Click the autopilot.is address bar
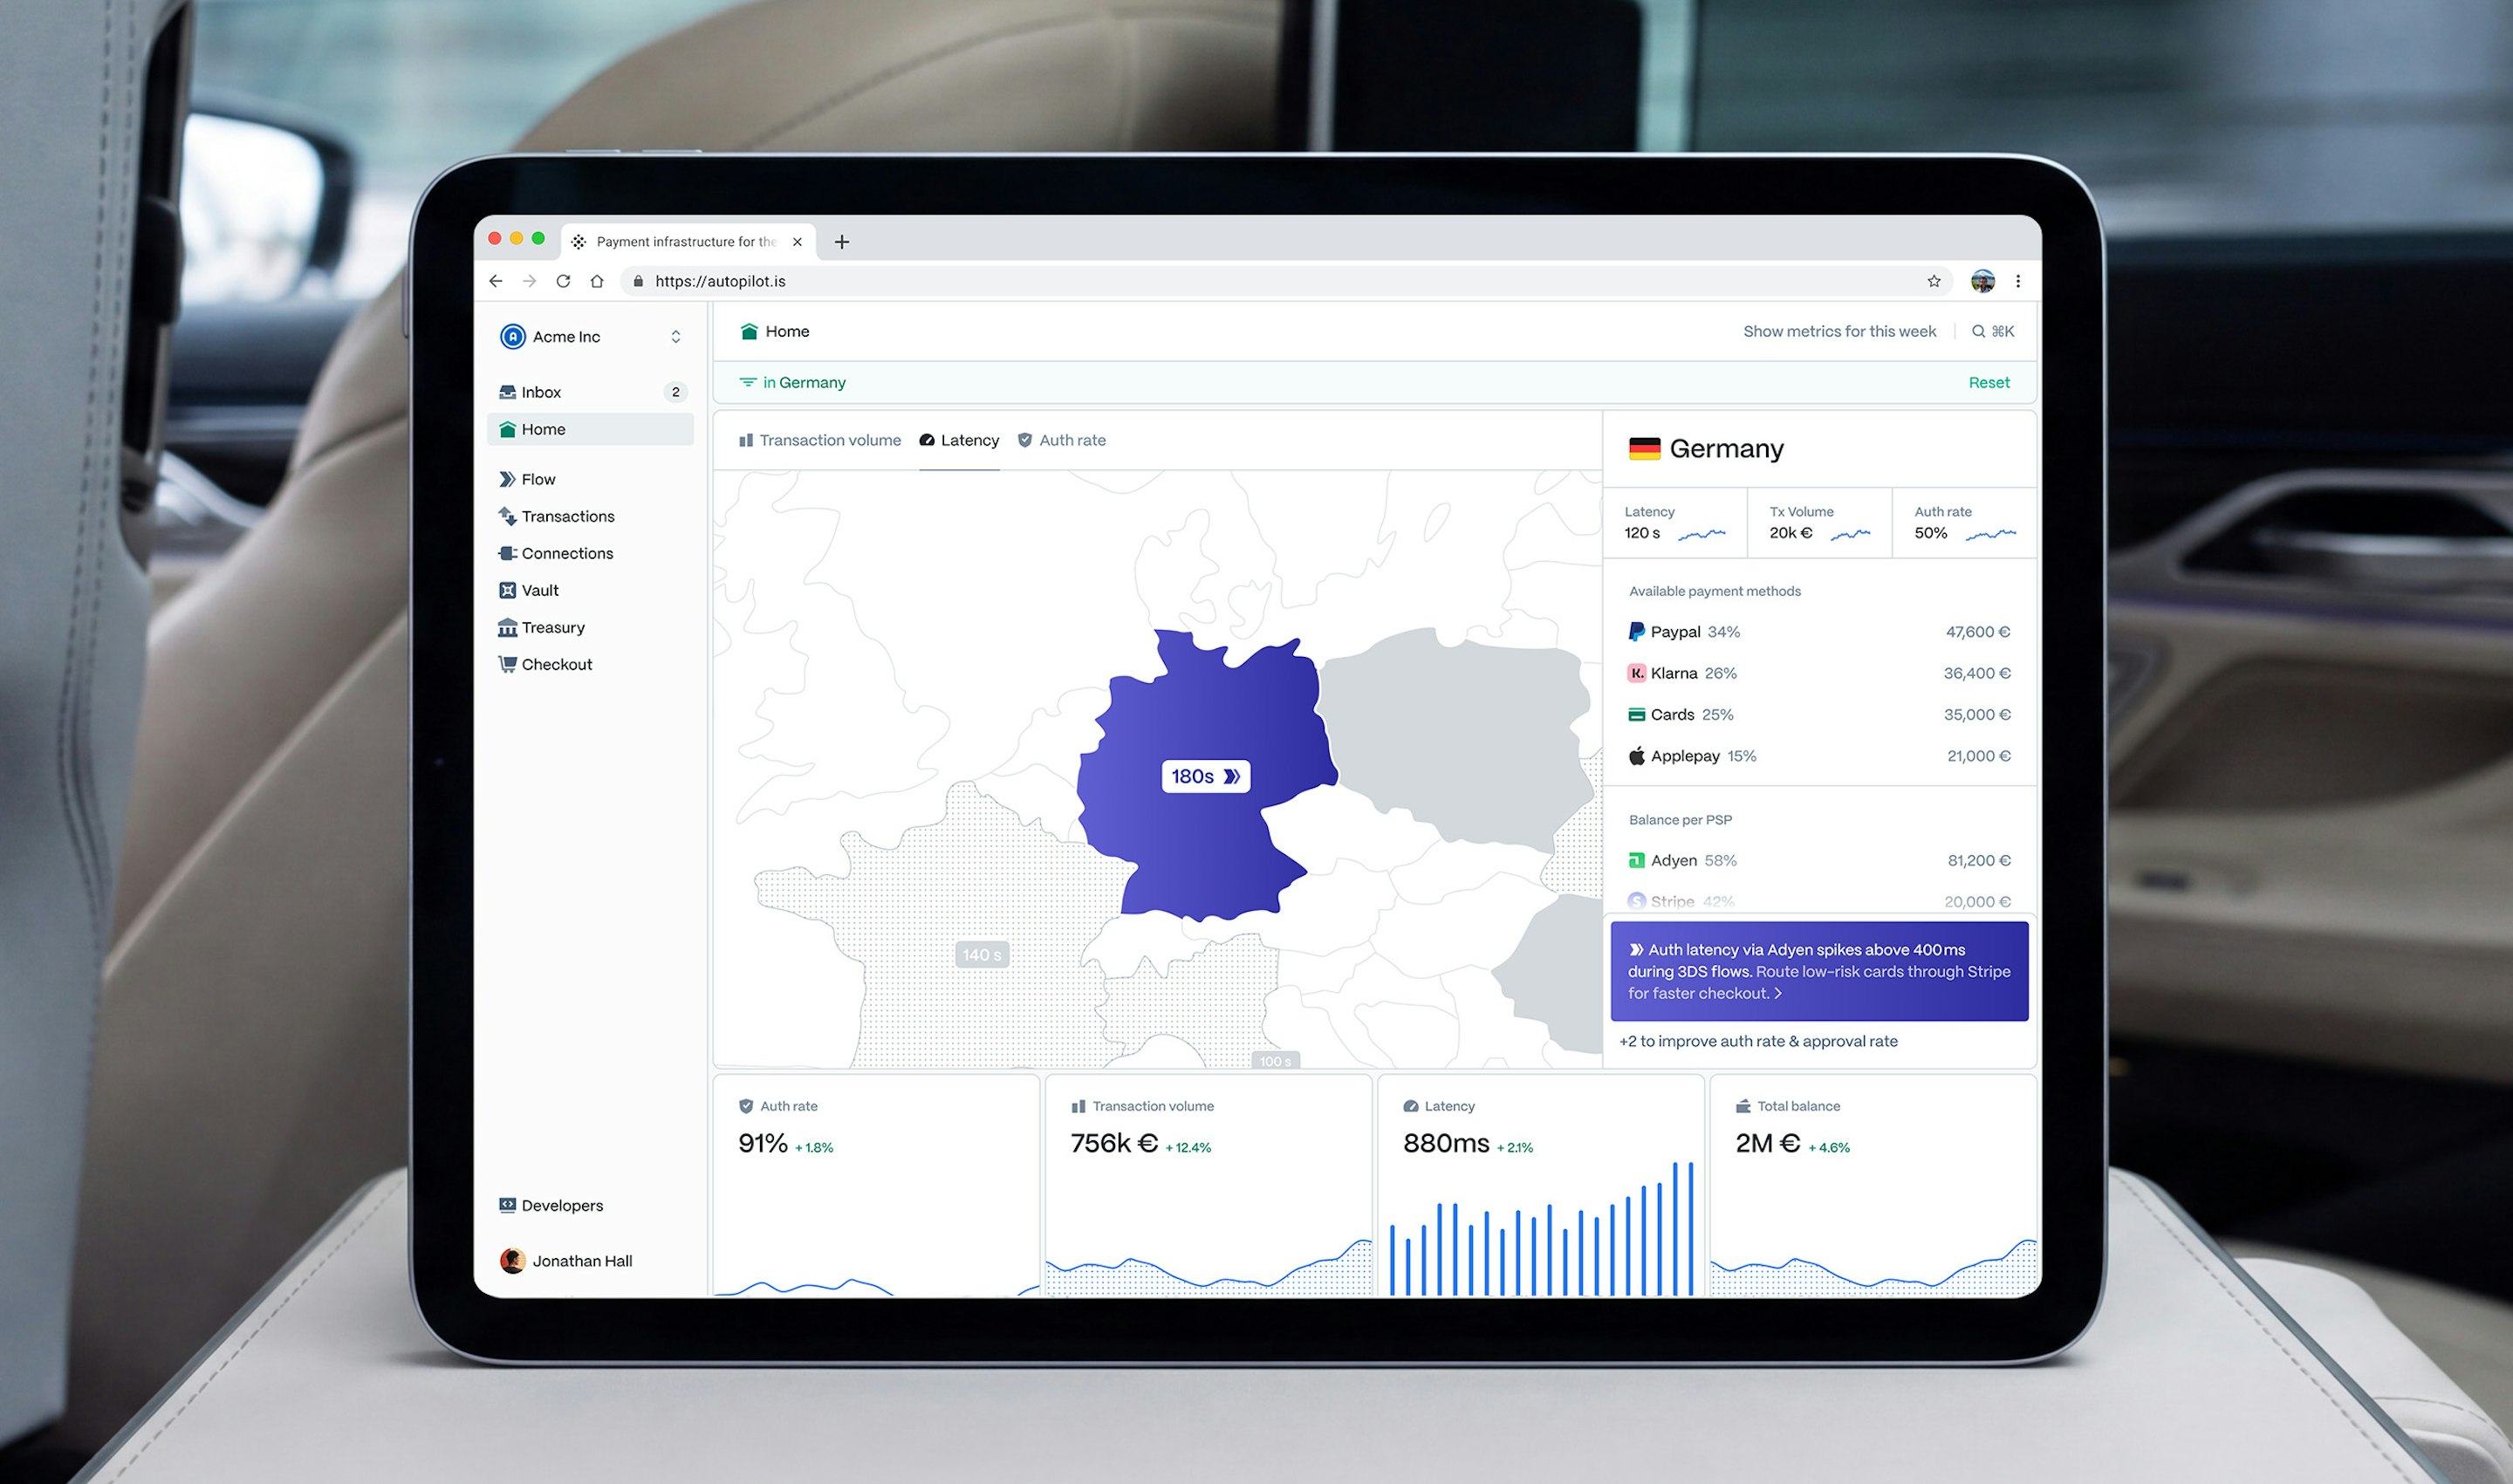 click(x=1286, y=281)
